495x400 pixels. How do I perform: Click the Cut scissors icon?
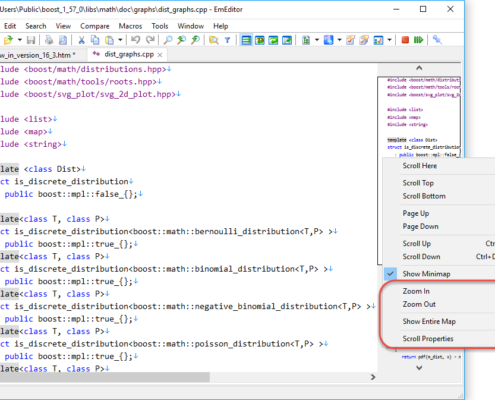click(81, 40)
